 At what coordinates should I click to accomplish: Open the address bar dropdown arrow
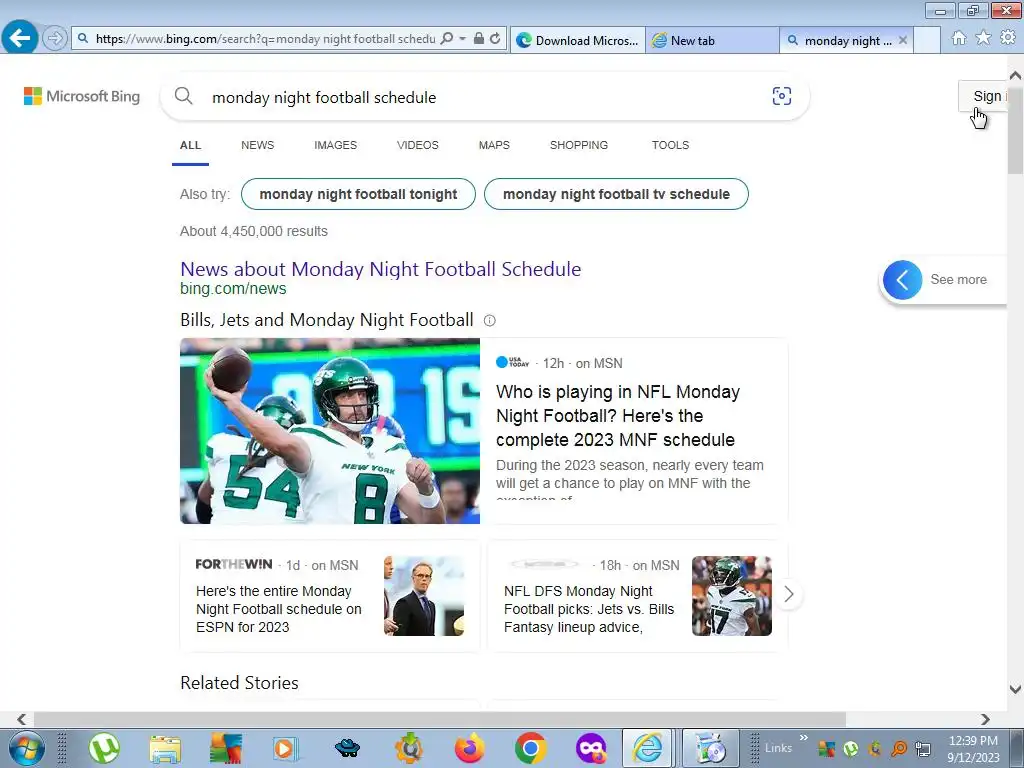(462, 39)
